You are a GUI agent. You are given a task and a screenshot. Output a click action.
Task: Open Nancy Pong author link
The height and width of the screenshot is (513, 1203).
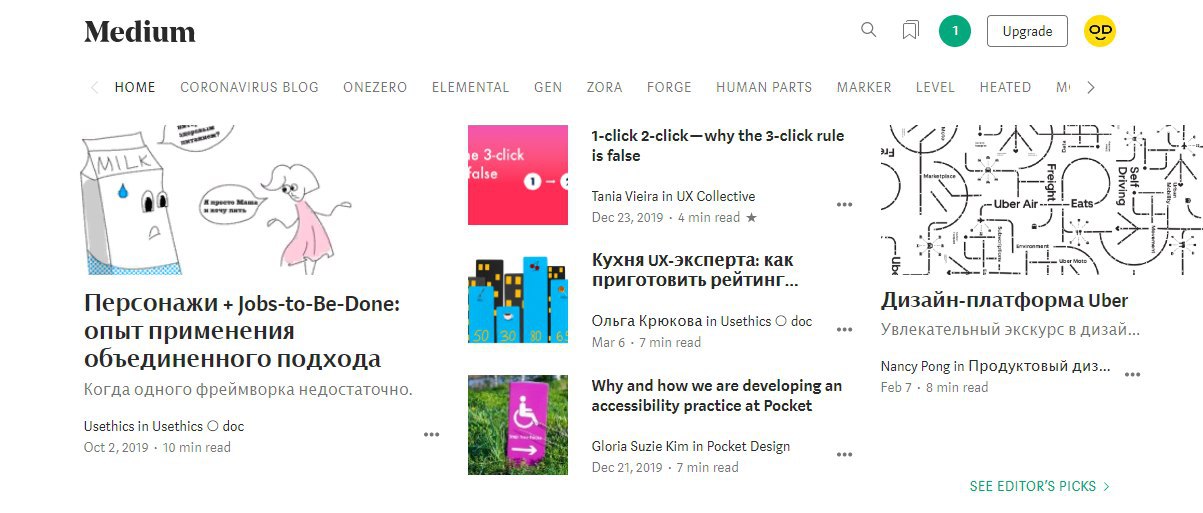[x=915, y=366]
